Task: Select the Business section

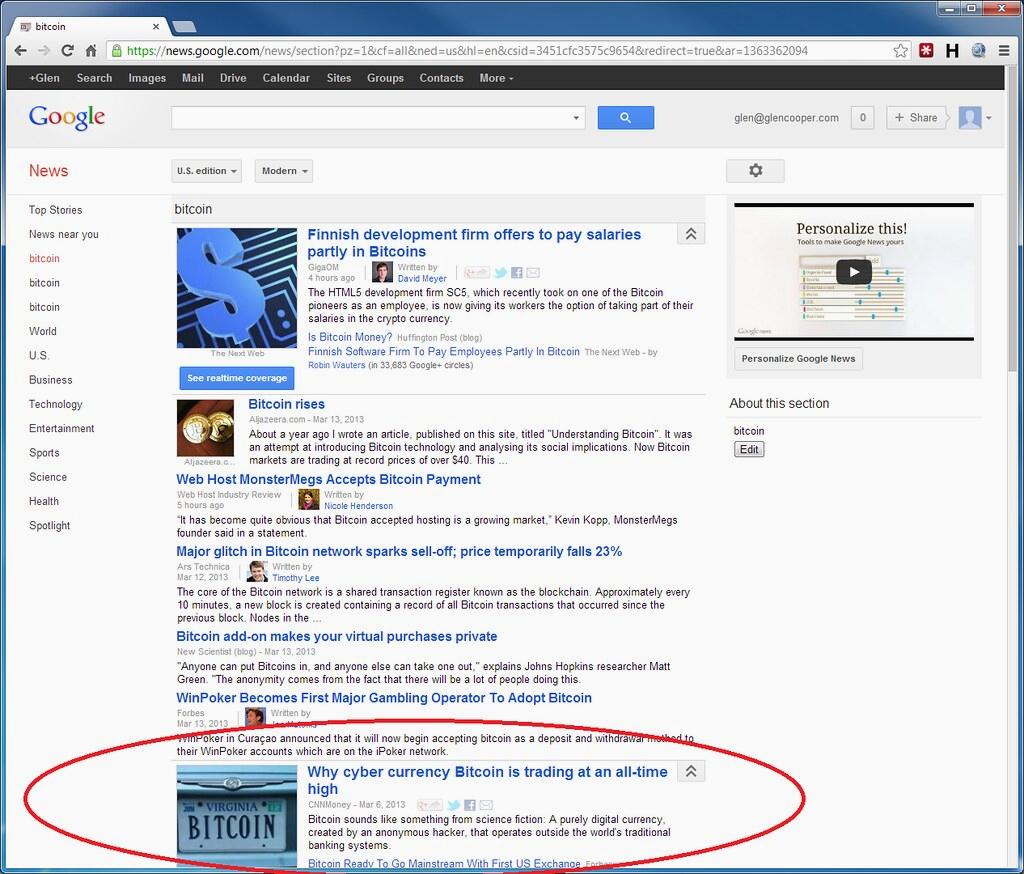Action: tap(50, 380)
